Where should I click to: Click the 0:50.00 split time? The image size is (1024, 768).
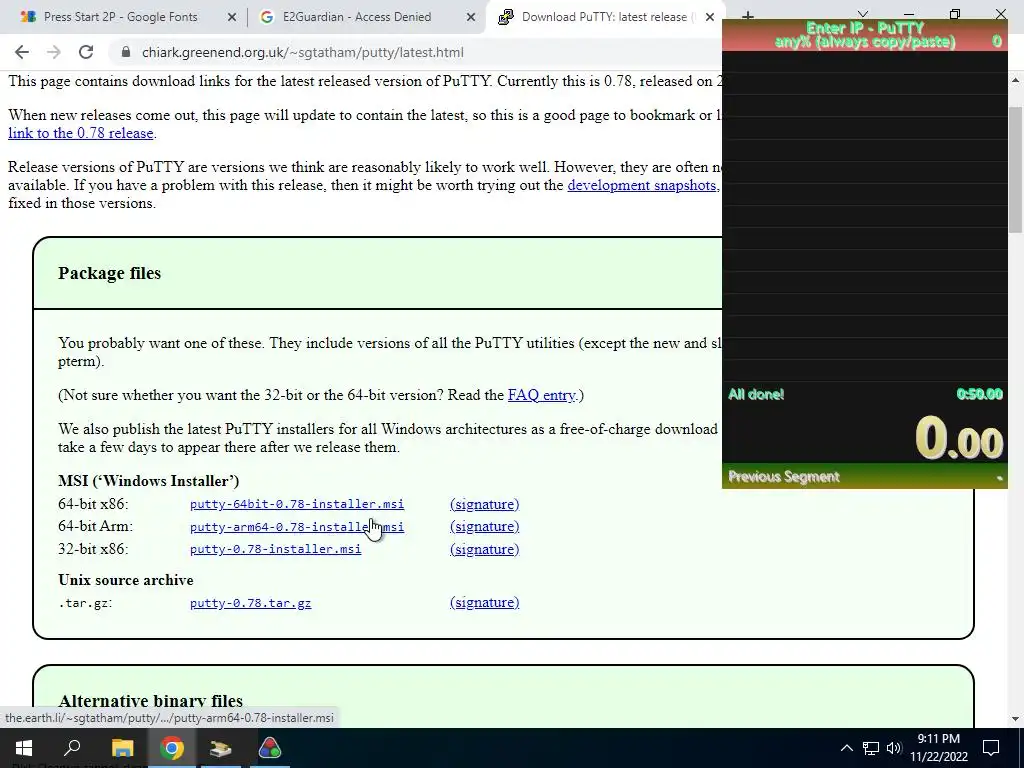click(979, 394)
